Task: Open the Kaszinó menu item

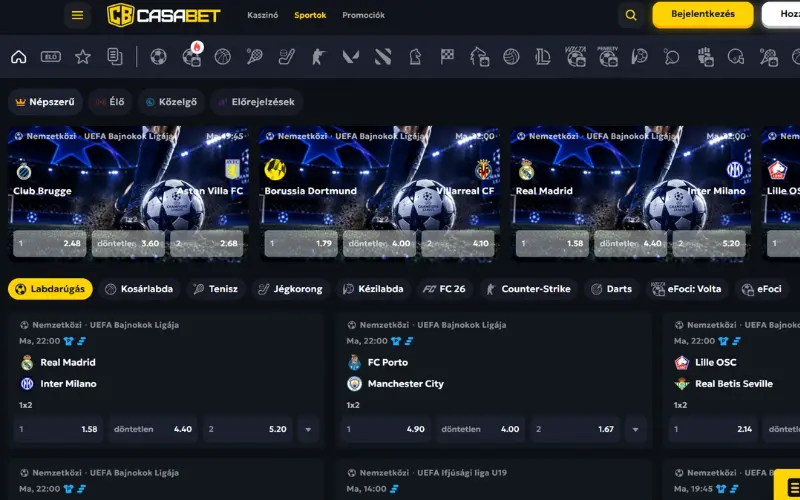Action: [263, 15]
